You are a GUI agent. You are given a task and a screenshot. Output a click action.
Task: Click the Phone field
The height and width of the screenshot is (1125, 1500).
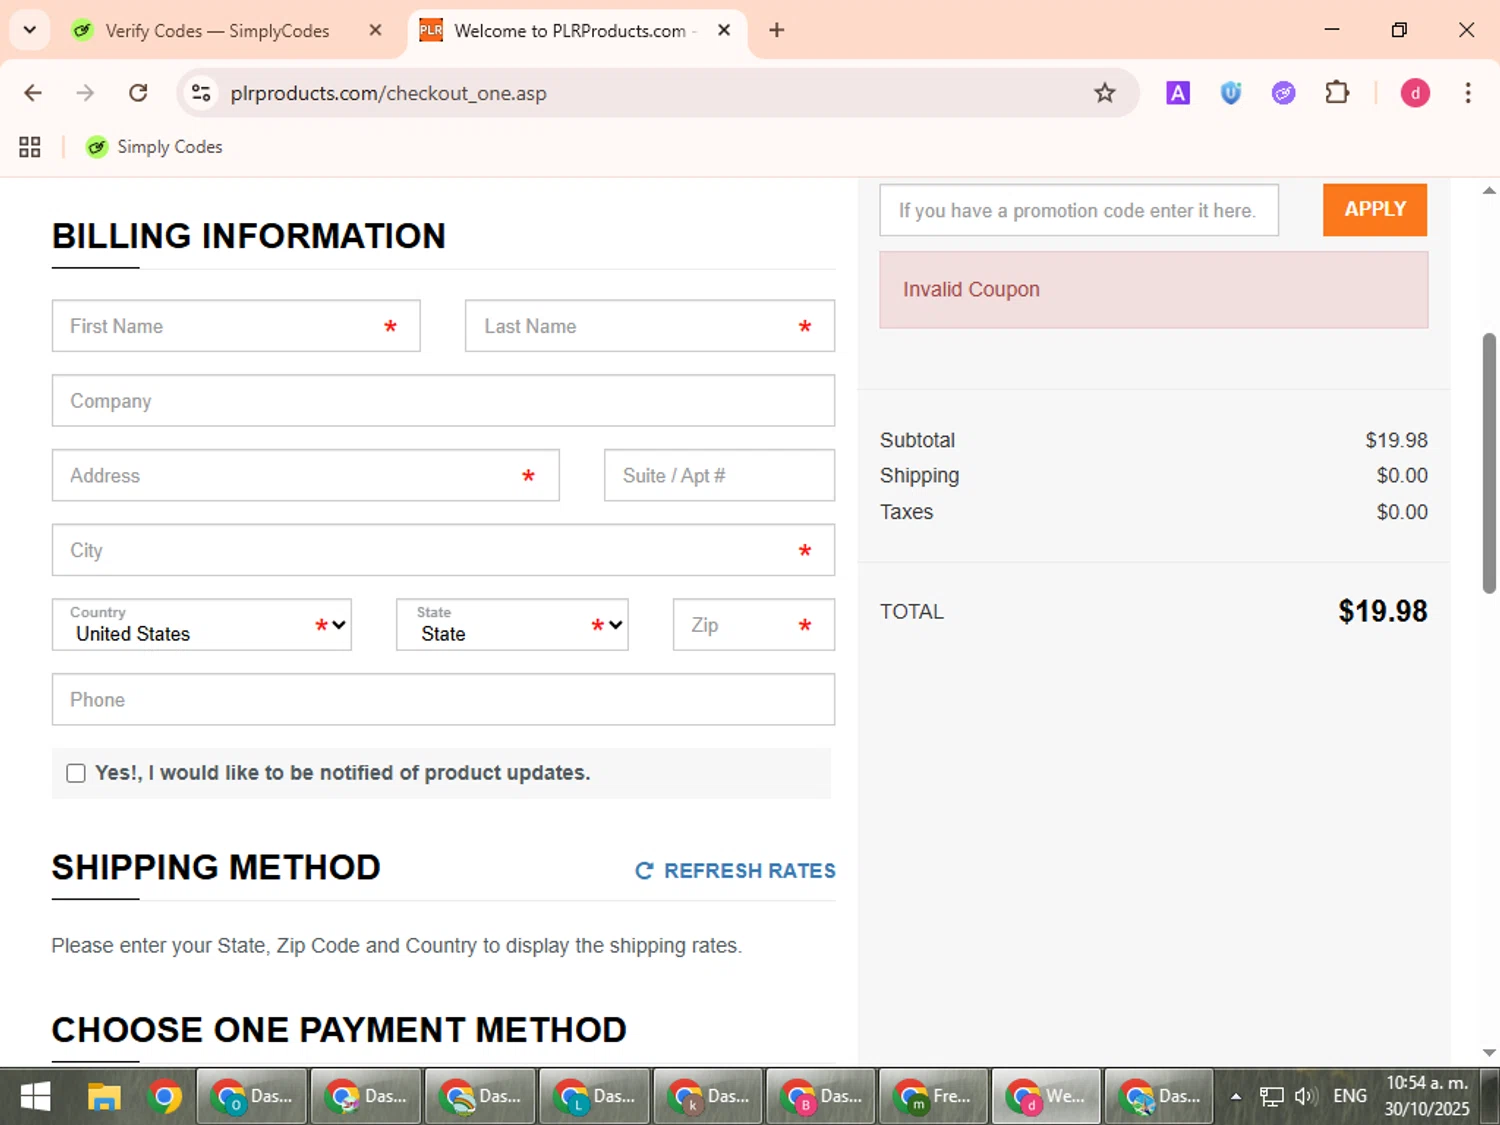(x=443, y=699)
